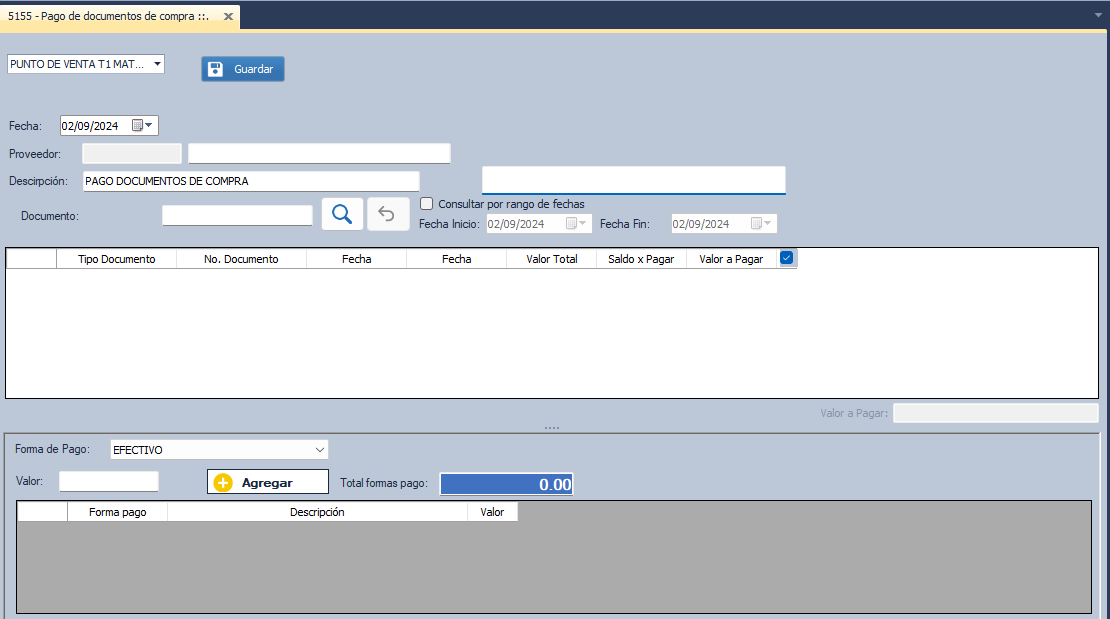Click the Forma pago column header
The height and width of the screenshot is (619, 1110).
tap(118, 512)
